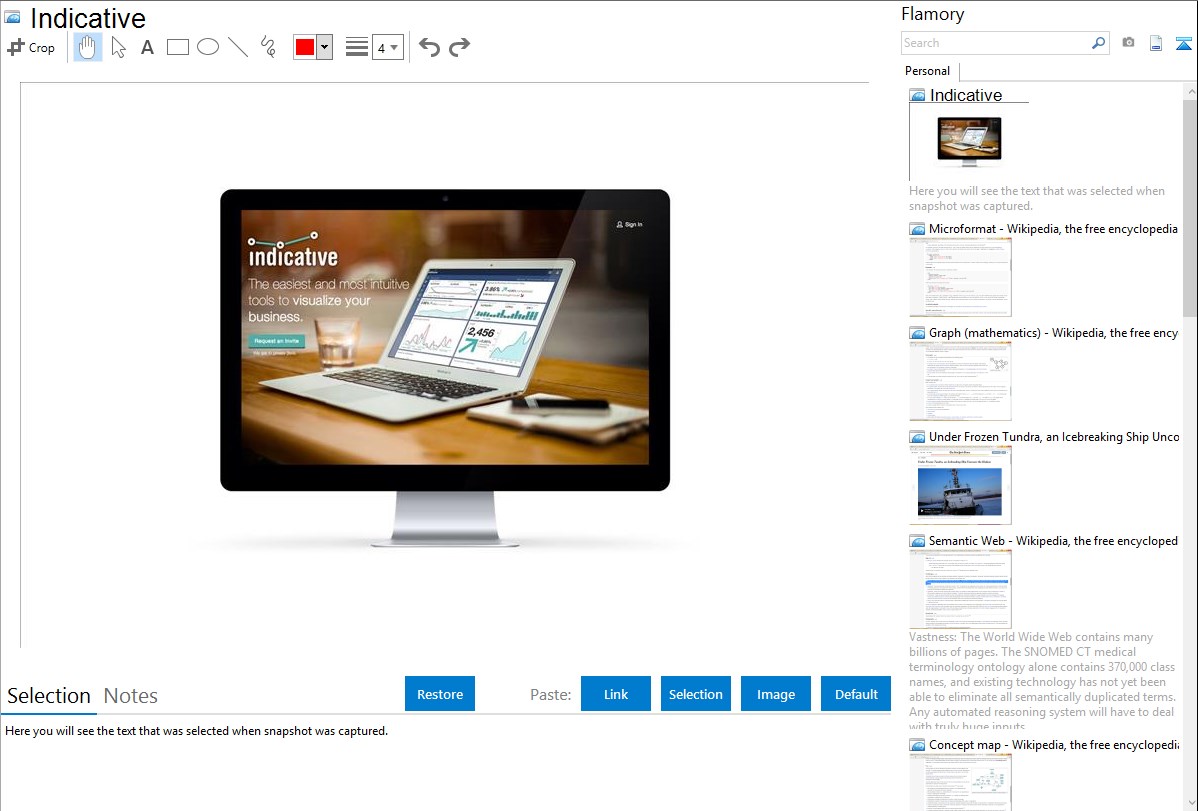Viewport: 1198px width, 811px height.
Task: Click the camera capture snapshot icon
Action: coord(1128,43)
